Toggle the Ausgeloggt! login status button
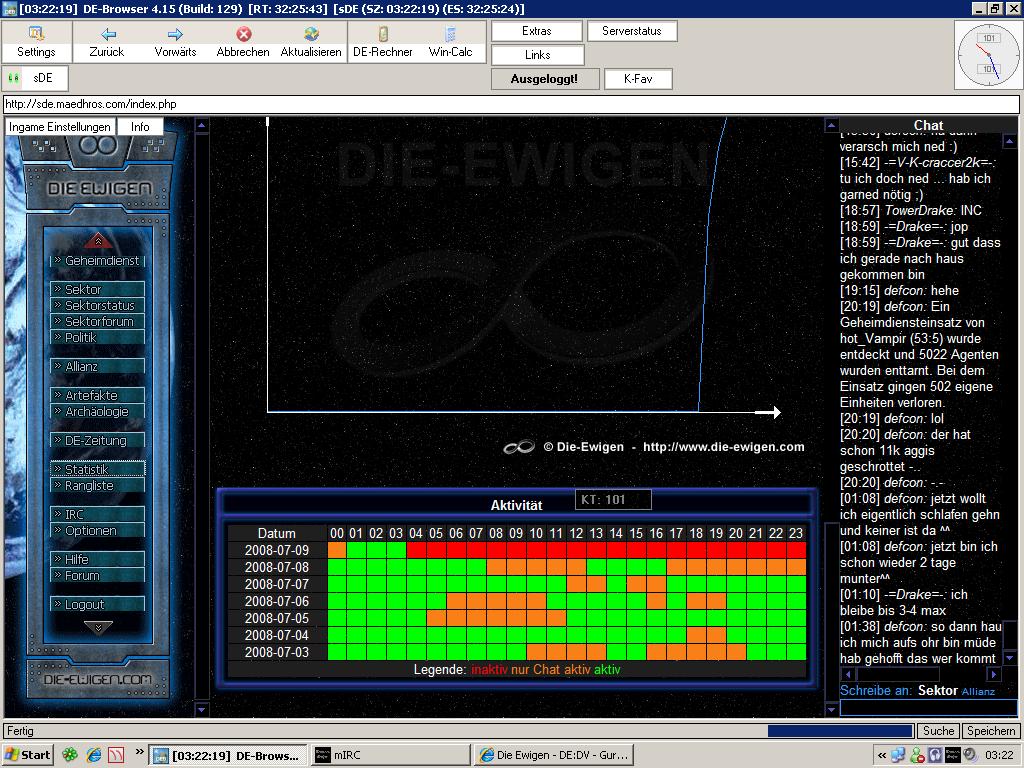Image resolution: width=1024 pixels, height=768 pixels. [x=544, y=78]
